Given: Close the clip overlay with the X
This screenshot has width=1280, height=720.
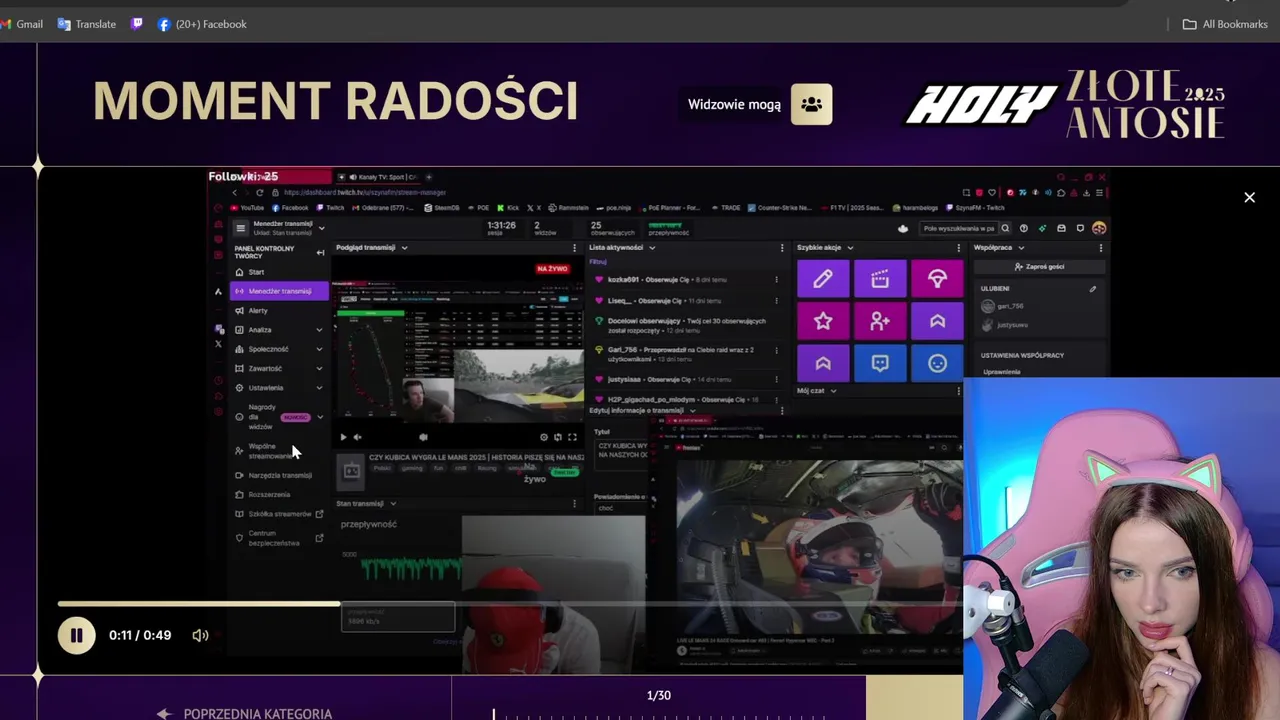Looking at the screenshot, I should 1249,197.
